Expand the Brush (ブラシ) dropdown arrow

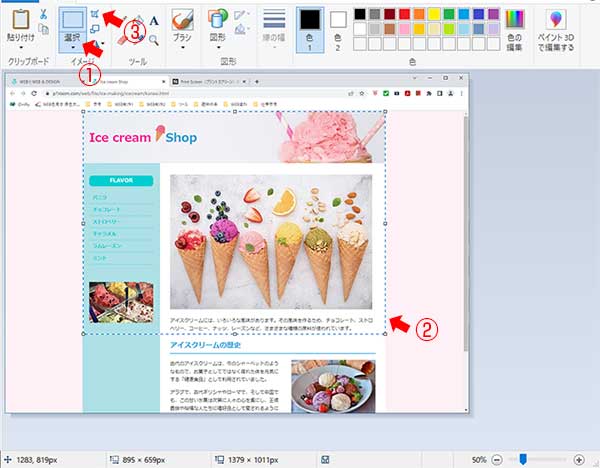182,46
